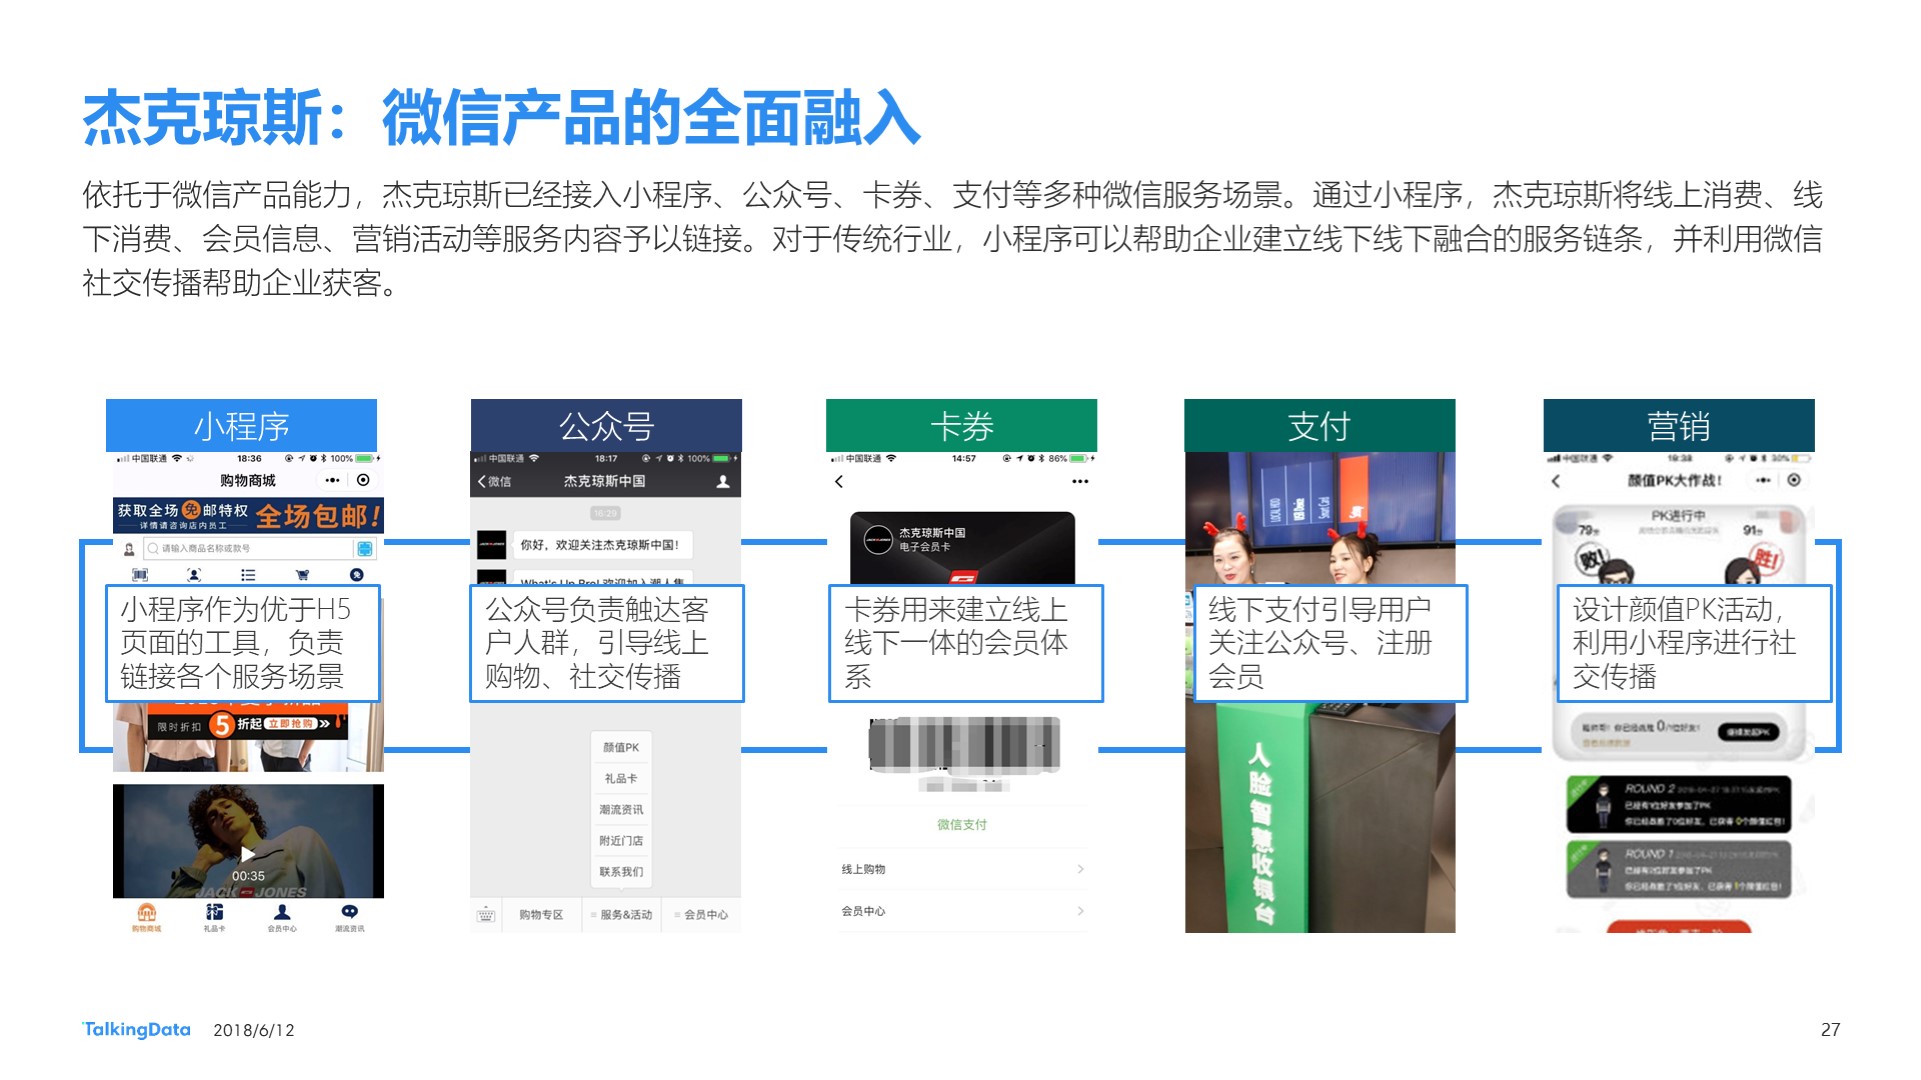Open the more dots in the 卡券 screen
Viewport: 1921px width, 1080px height.
point(1080,481)
